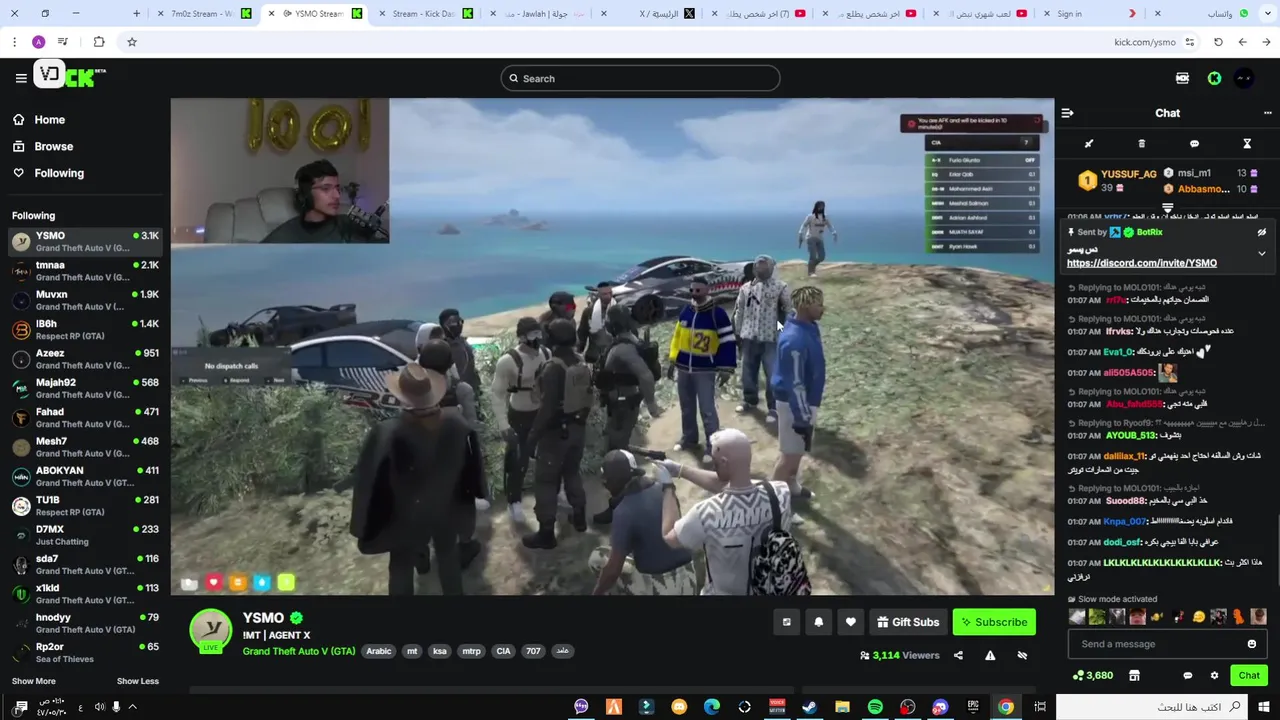Share the stream with the share icon

958,656
